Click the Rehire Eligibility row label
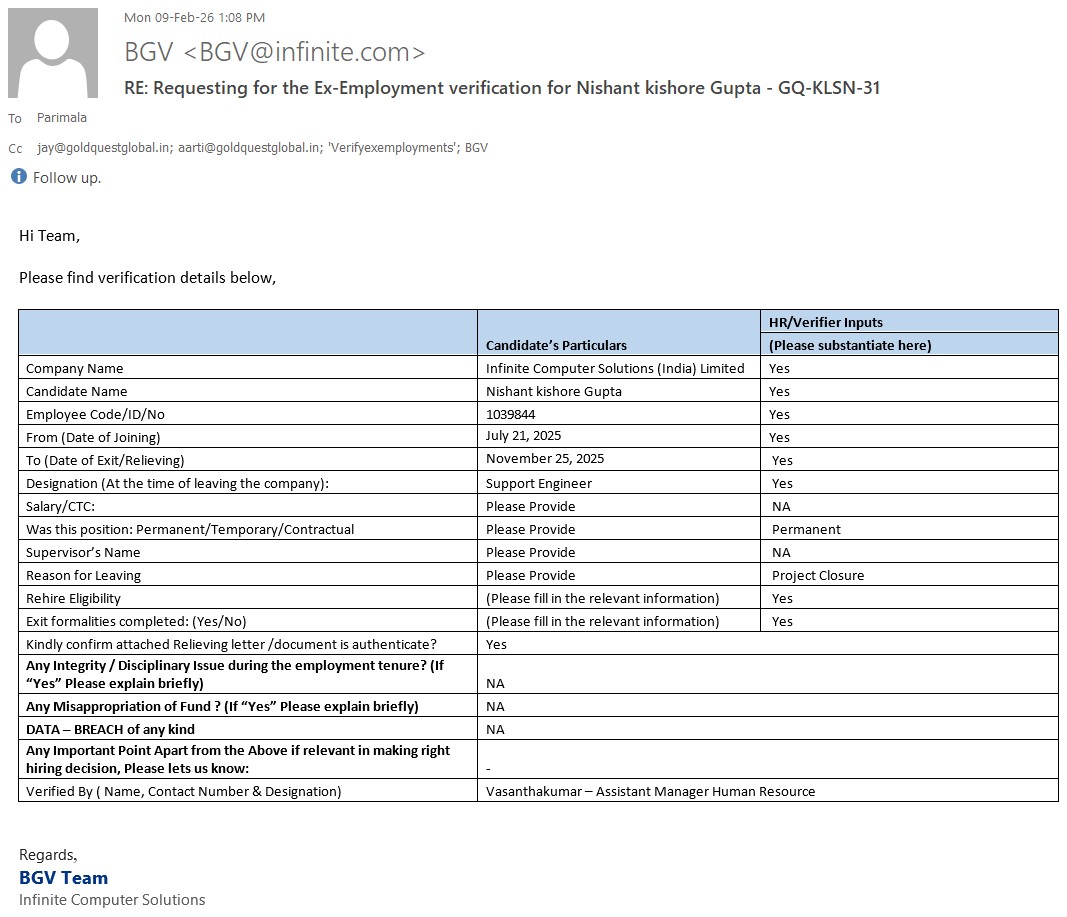The height and width of the screenshot is (917, 1067). point(73,599)
